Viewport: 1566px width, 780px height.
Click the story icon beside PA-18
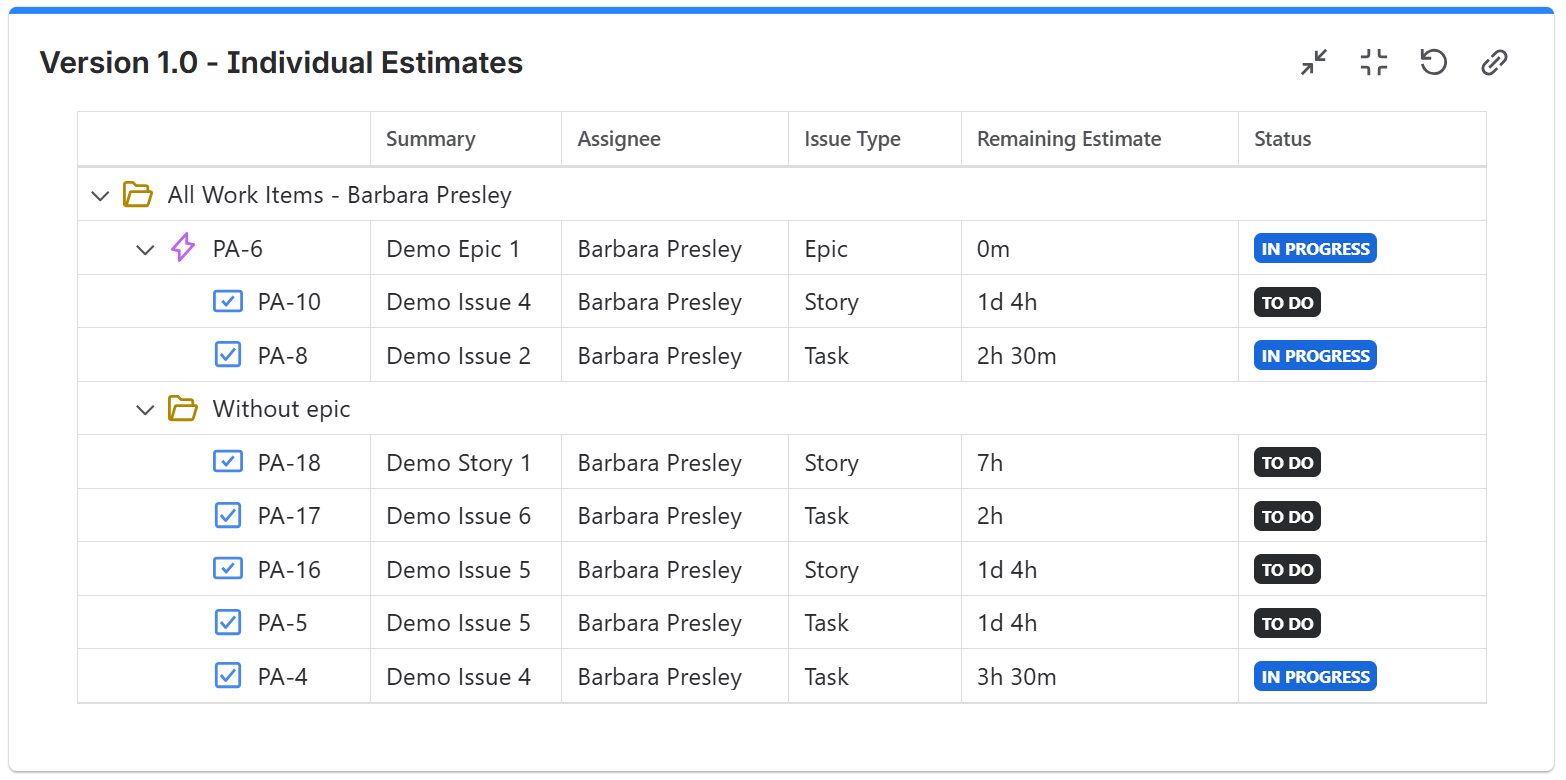click(228, 462)
